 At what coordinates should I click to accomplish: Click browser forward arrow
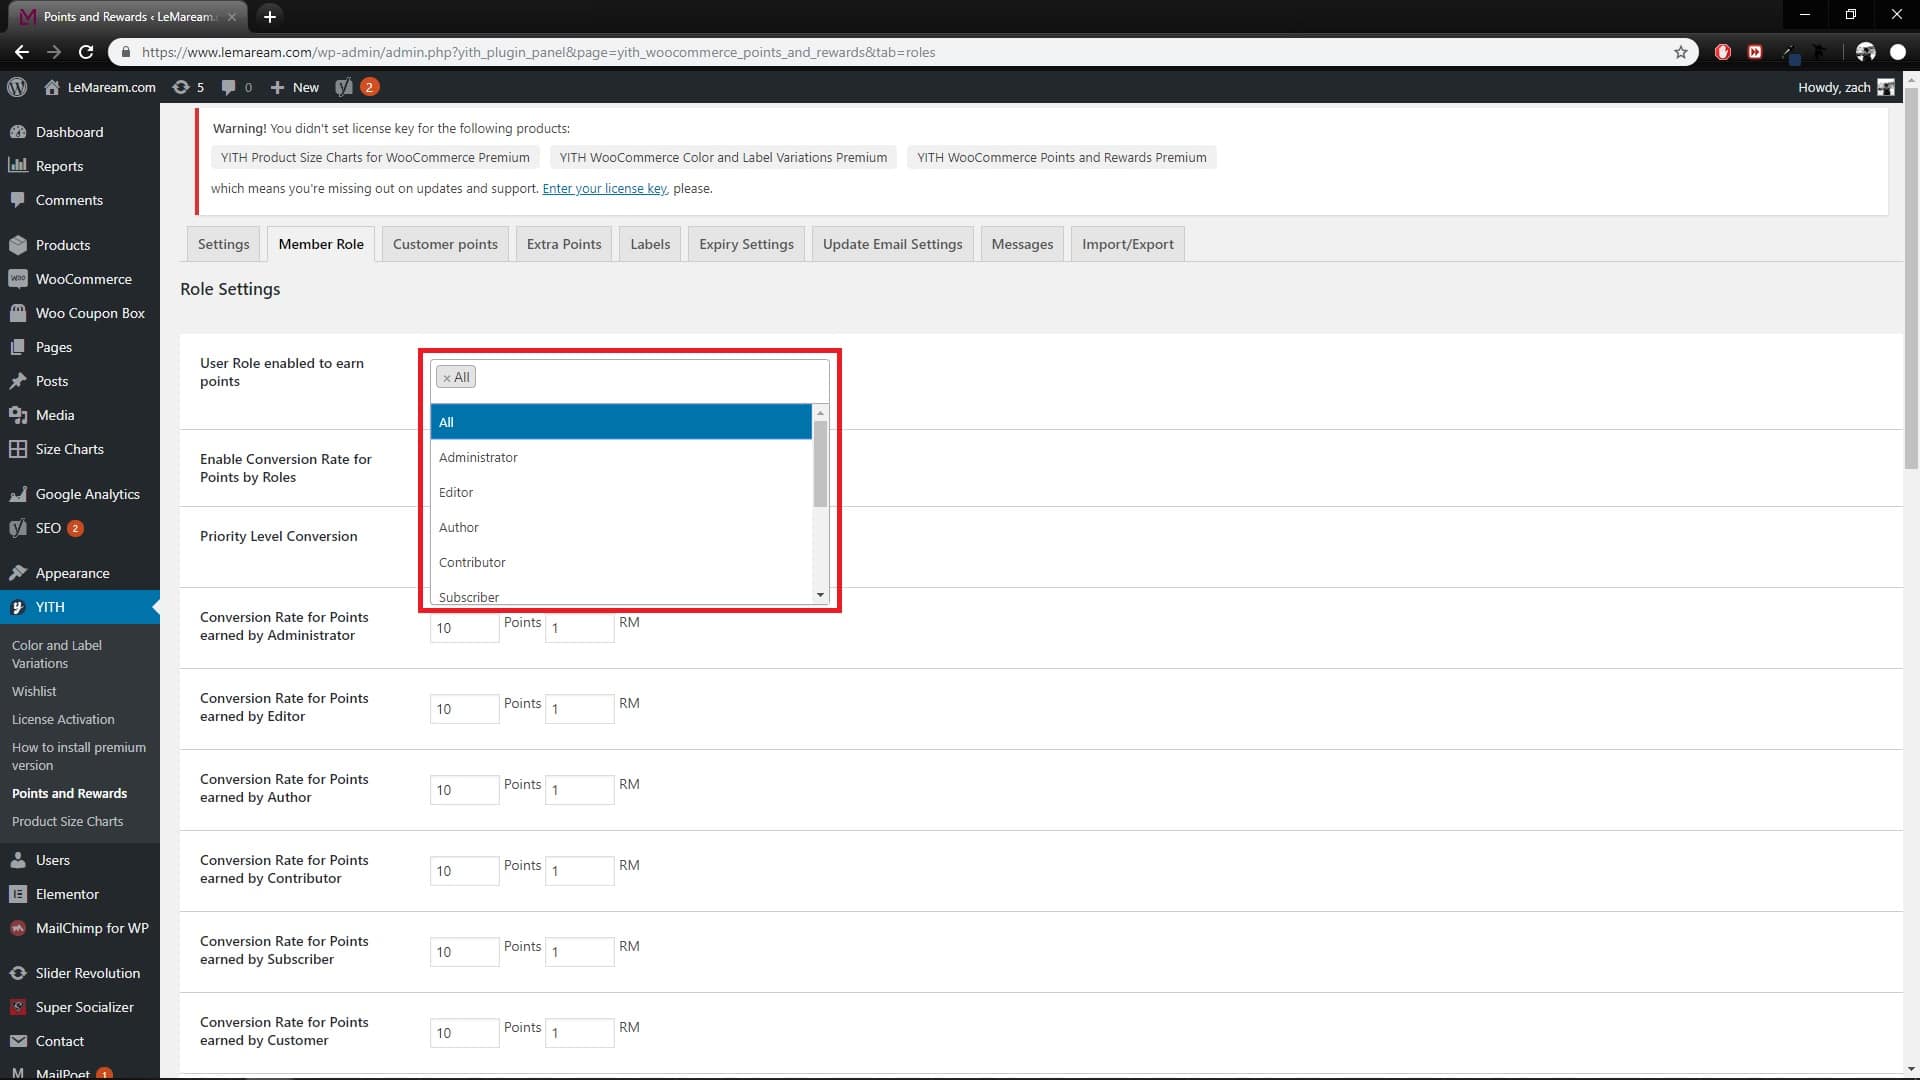[54, 52]
